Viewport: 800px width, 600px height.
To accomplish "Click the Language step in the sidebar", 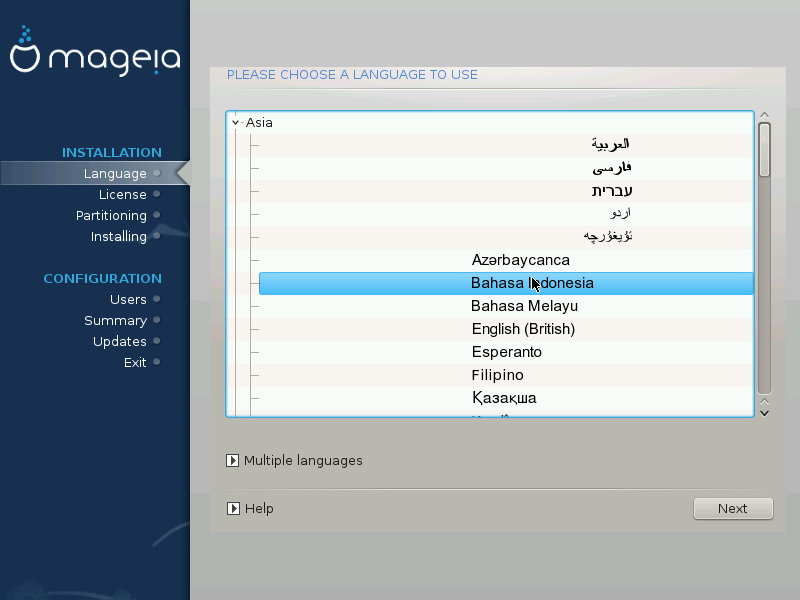I will [x=115, y=174].
